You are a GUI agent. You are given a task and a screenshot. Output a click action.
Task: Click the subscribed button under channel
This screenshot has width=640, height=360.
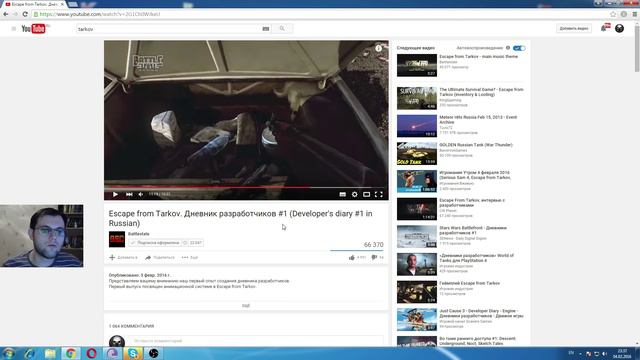[x=155, y=243]
